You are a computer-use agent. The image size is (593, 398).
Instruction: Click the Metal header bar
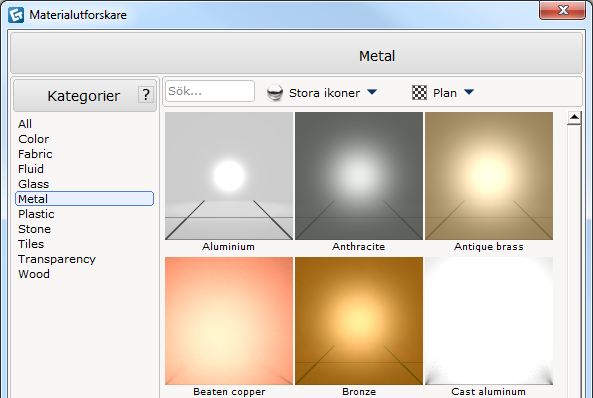pos(296,53)
